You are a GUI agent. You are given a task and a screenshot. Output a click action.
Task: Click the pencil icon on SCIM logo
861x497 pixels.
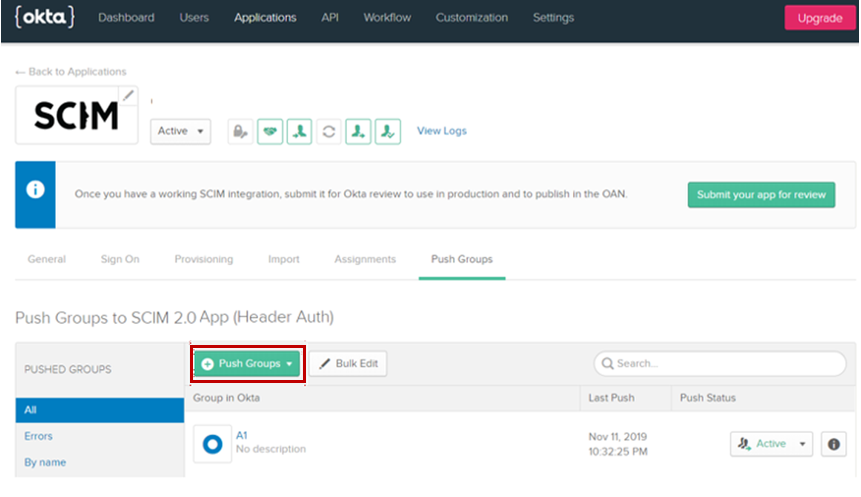pyautogui.click(x=128, y=96)
